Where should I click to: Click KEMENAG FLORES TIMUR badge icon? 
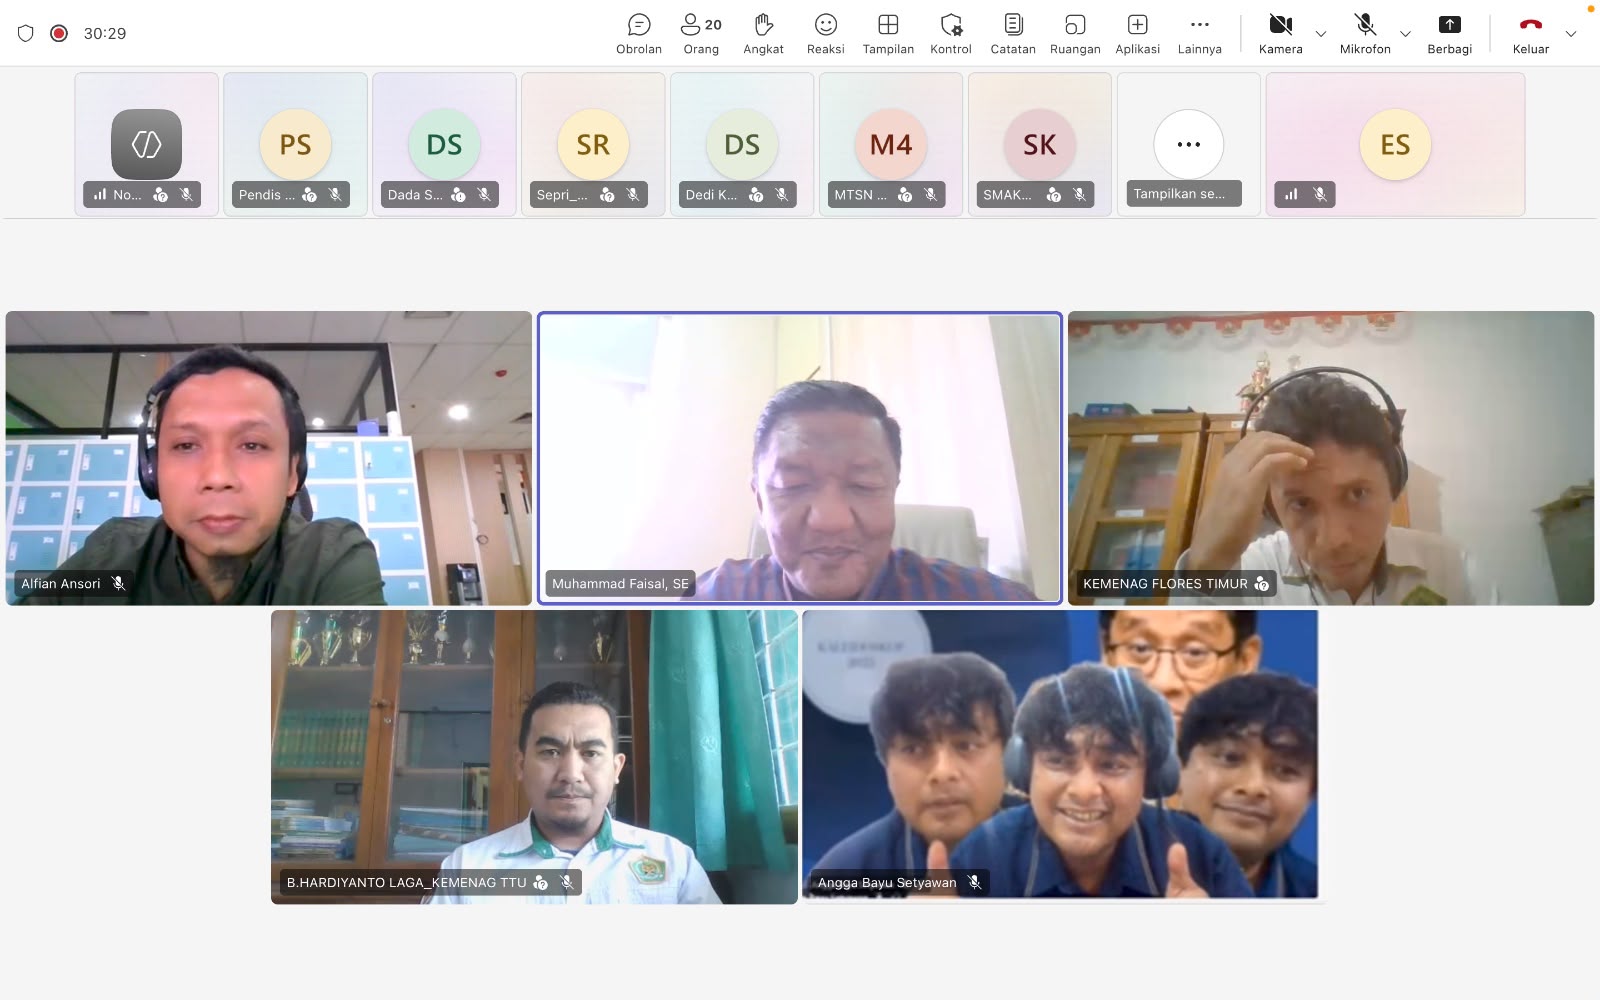pyautogui.click(x=1262, y=583)
